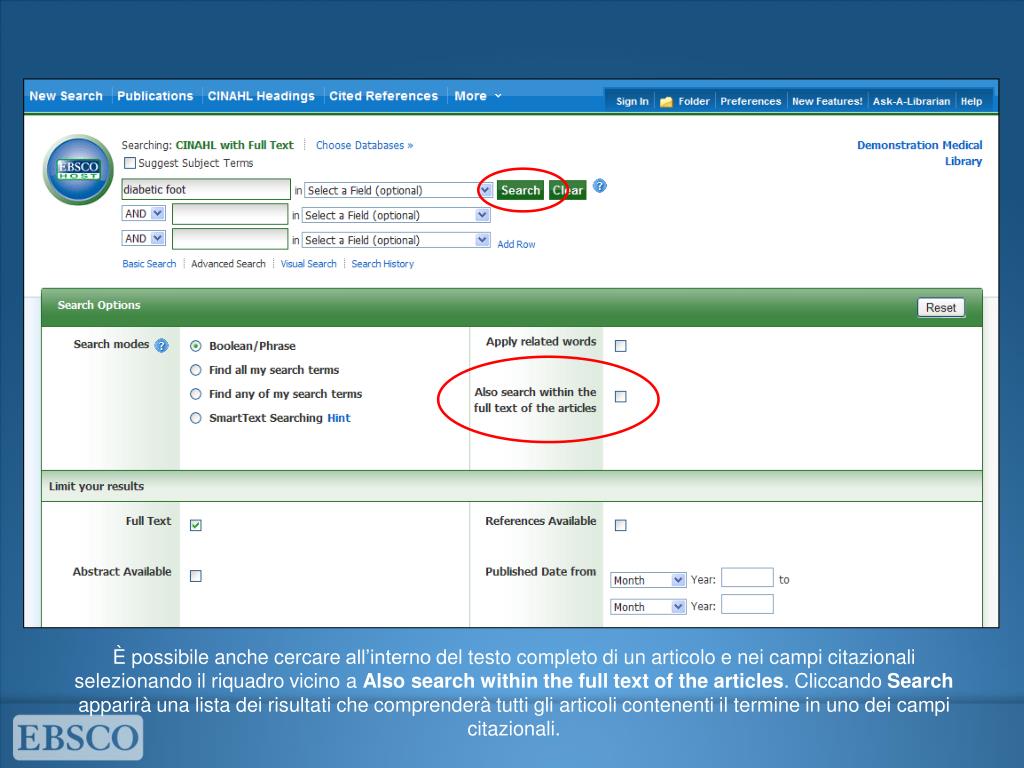The height and width of the screenshot is (768, 1024).
Task: Click the EBSCOhost round logo
Action: pos(78,170)
